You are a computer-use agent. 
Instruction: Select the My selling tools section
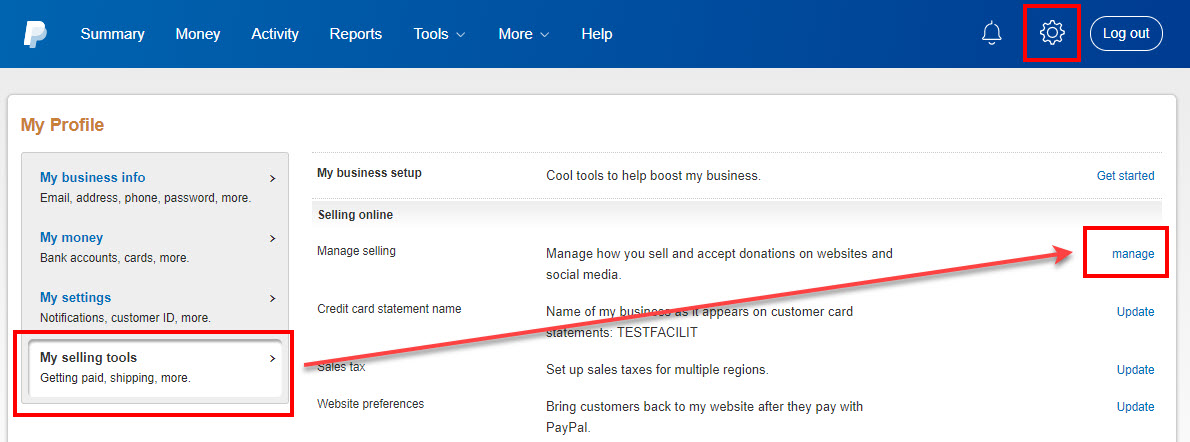click(88, 358)
